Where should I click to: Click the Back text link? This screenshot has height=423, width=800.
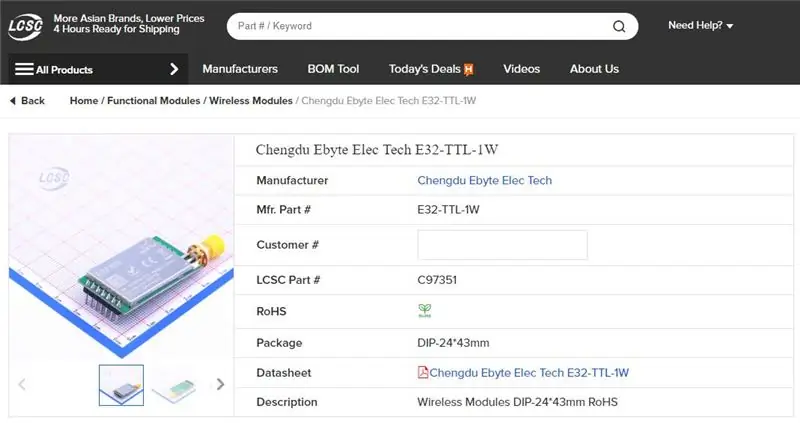33,101
